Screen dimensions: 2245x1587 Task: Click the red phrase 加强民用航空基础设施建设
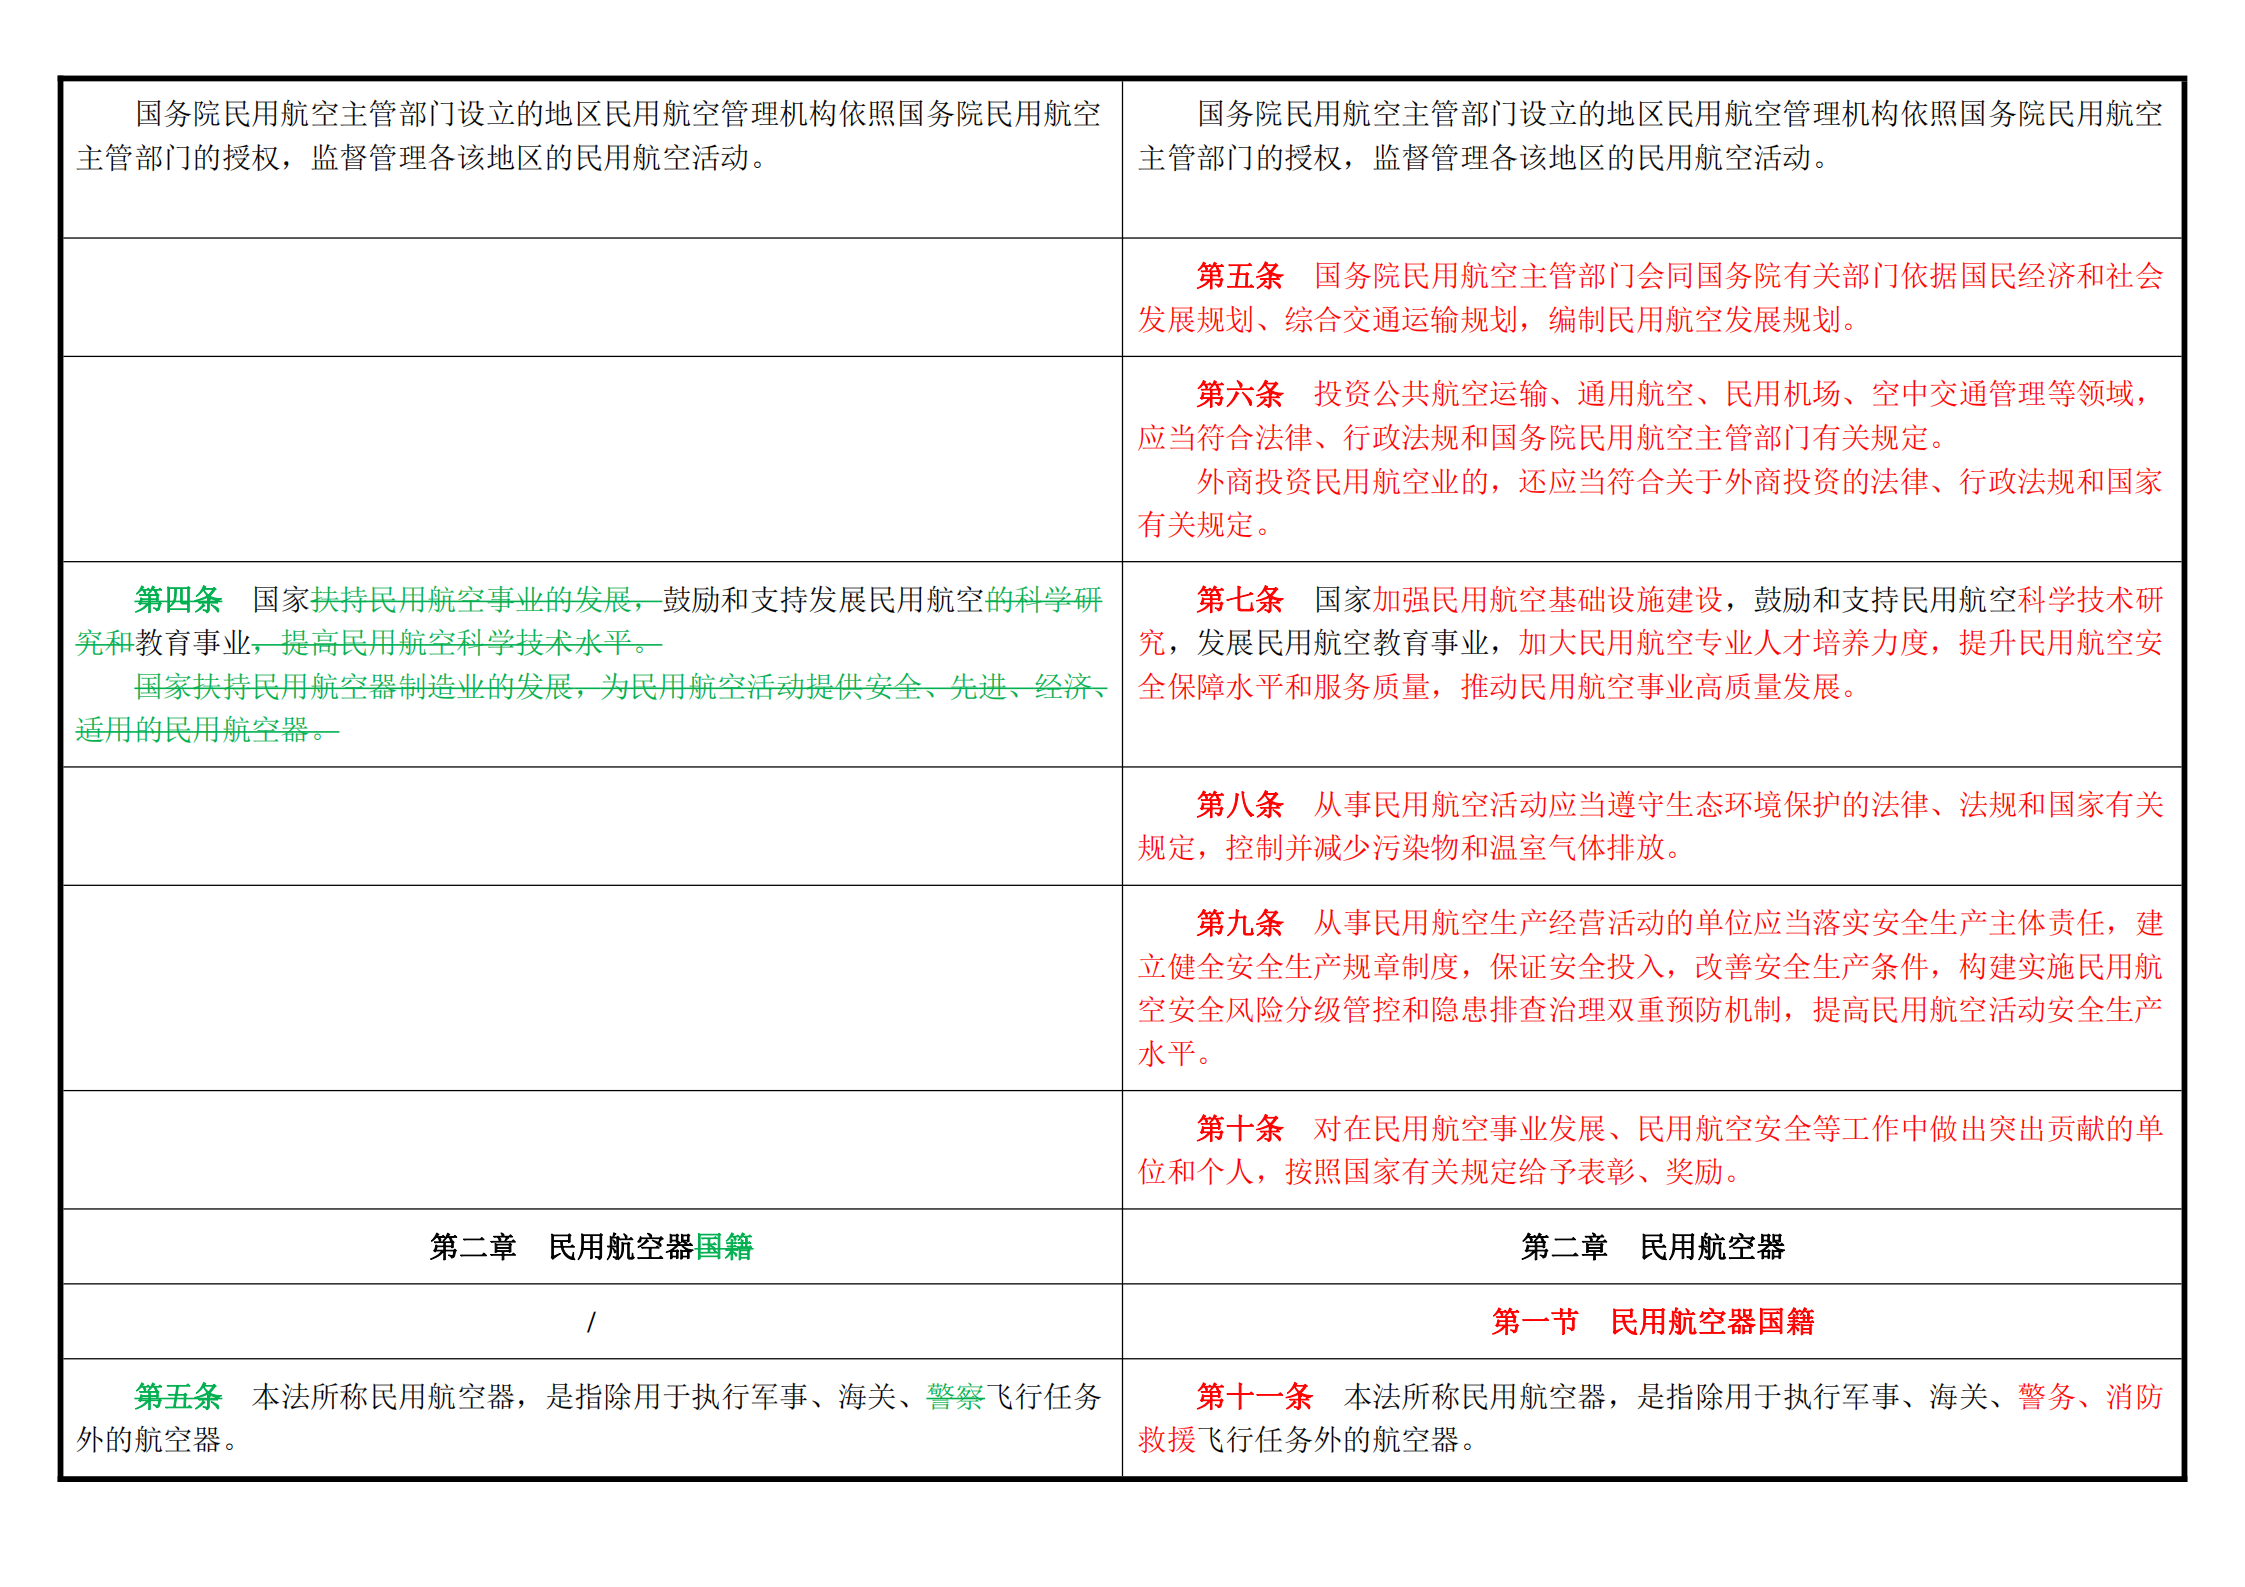(1549, 599)
